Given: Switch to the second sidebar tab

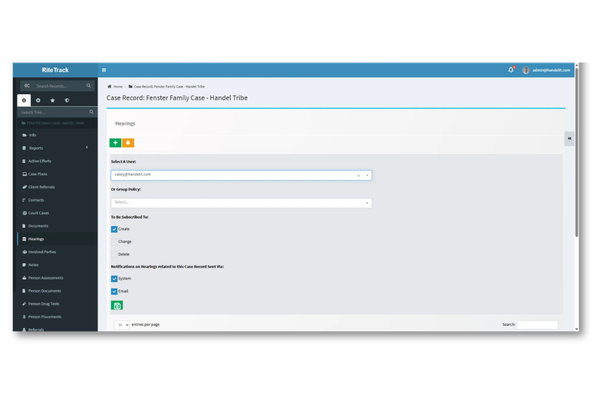Looking at the screenshot, I should click(x=38, y=100).
